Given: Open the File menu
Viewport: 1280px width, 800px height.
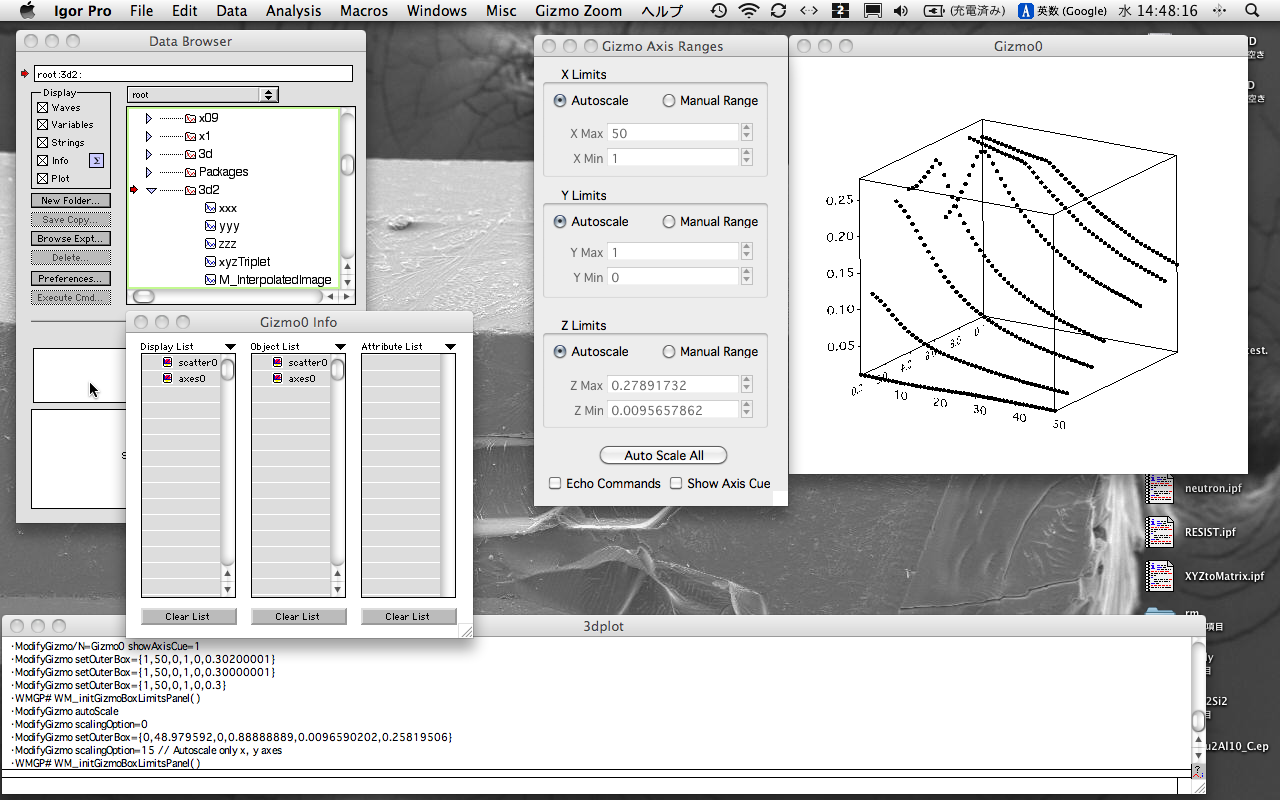Looking at the screenshot, I should [142, 11].
